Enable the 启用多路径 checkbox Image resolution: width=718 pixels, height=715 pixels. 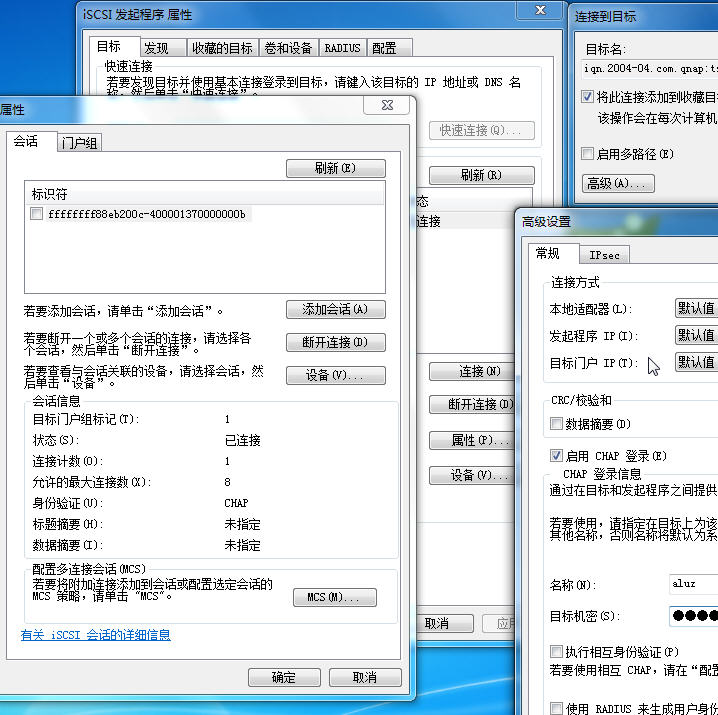[588, 154]
